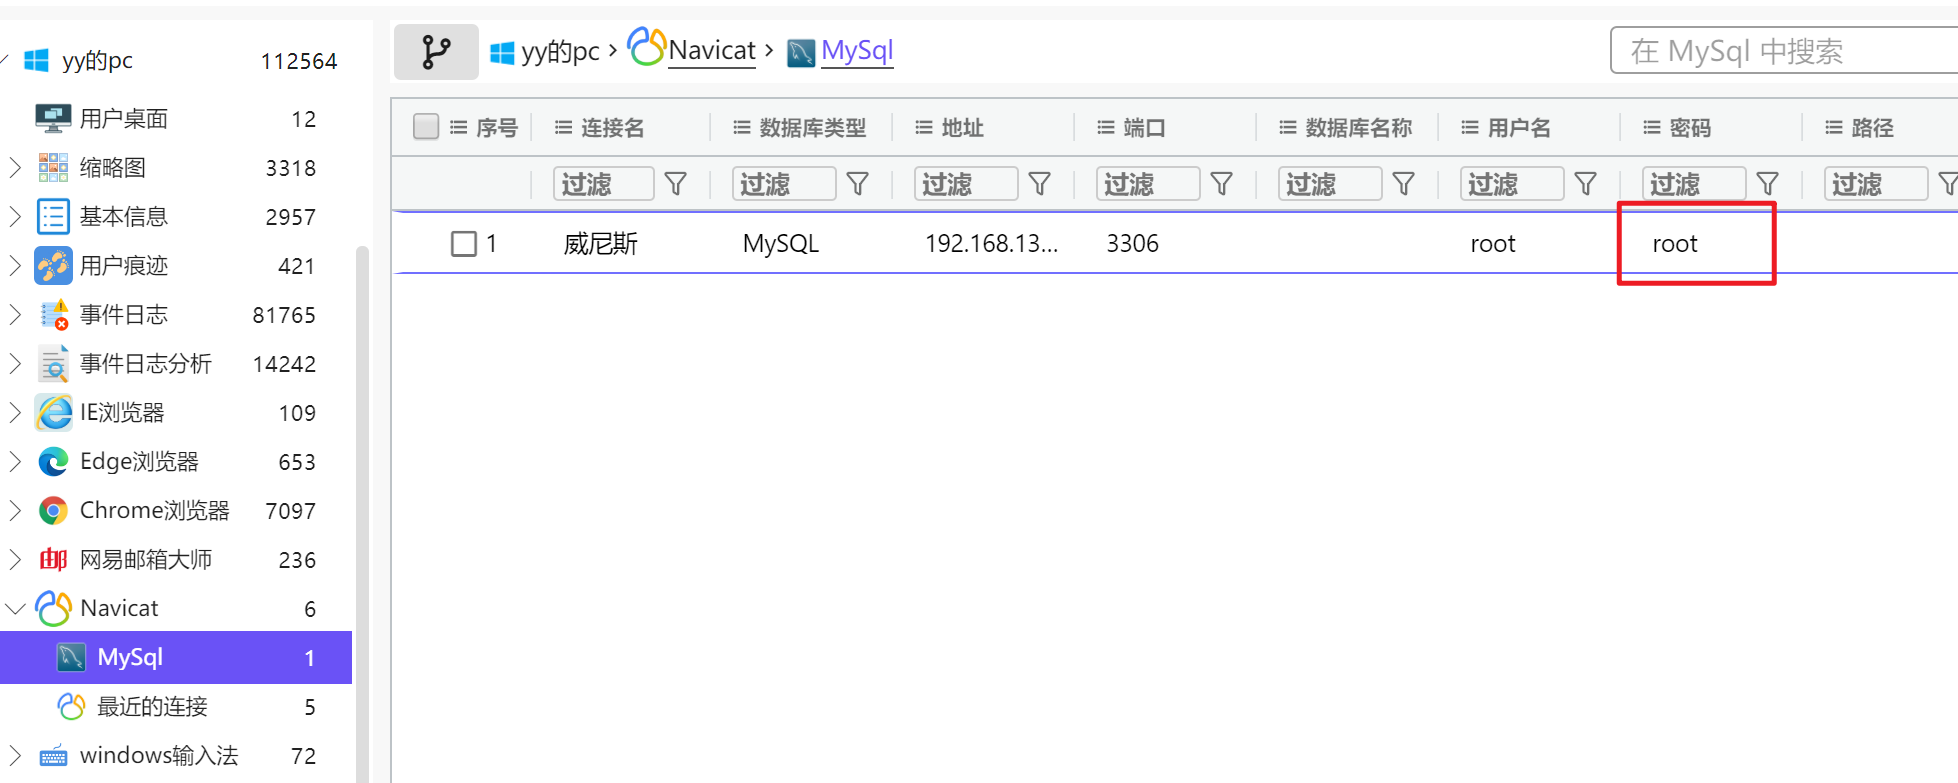1958x783 pixels.
Task: Click filter funnel icon for 连接名 column
Action: [x=676, y=184]
